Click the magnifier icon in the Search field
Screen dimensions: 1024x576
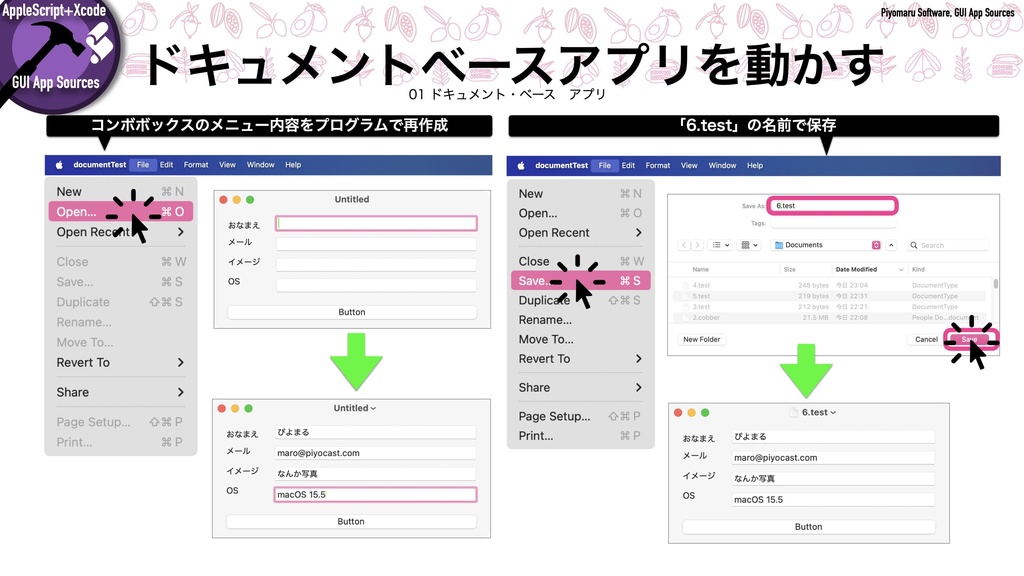tap(913, 245)
